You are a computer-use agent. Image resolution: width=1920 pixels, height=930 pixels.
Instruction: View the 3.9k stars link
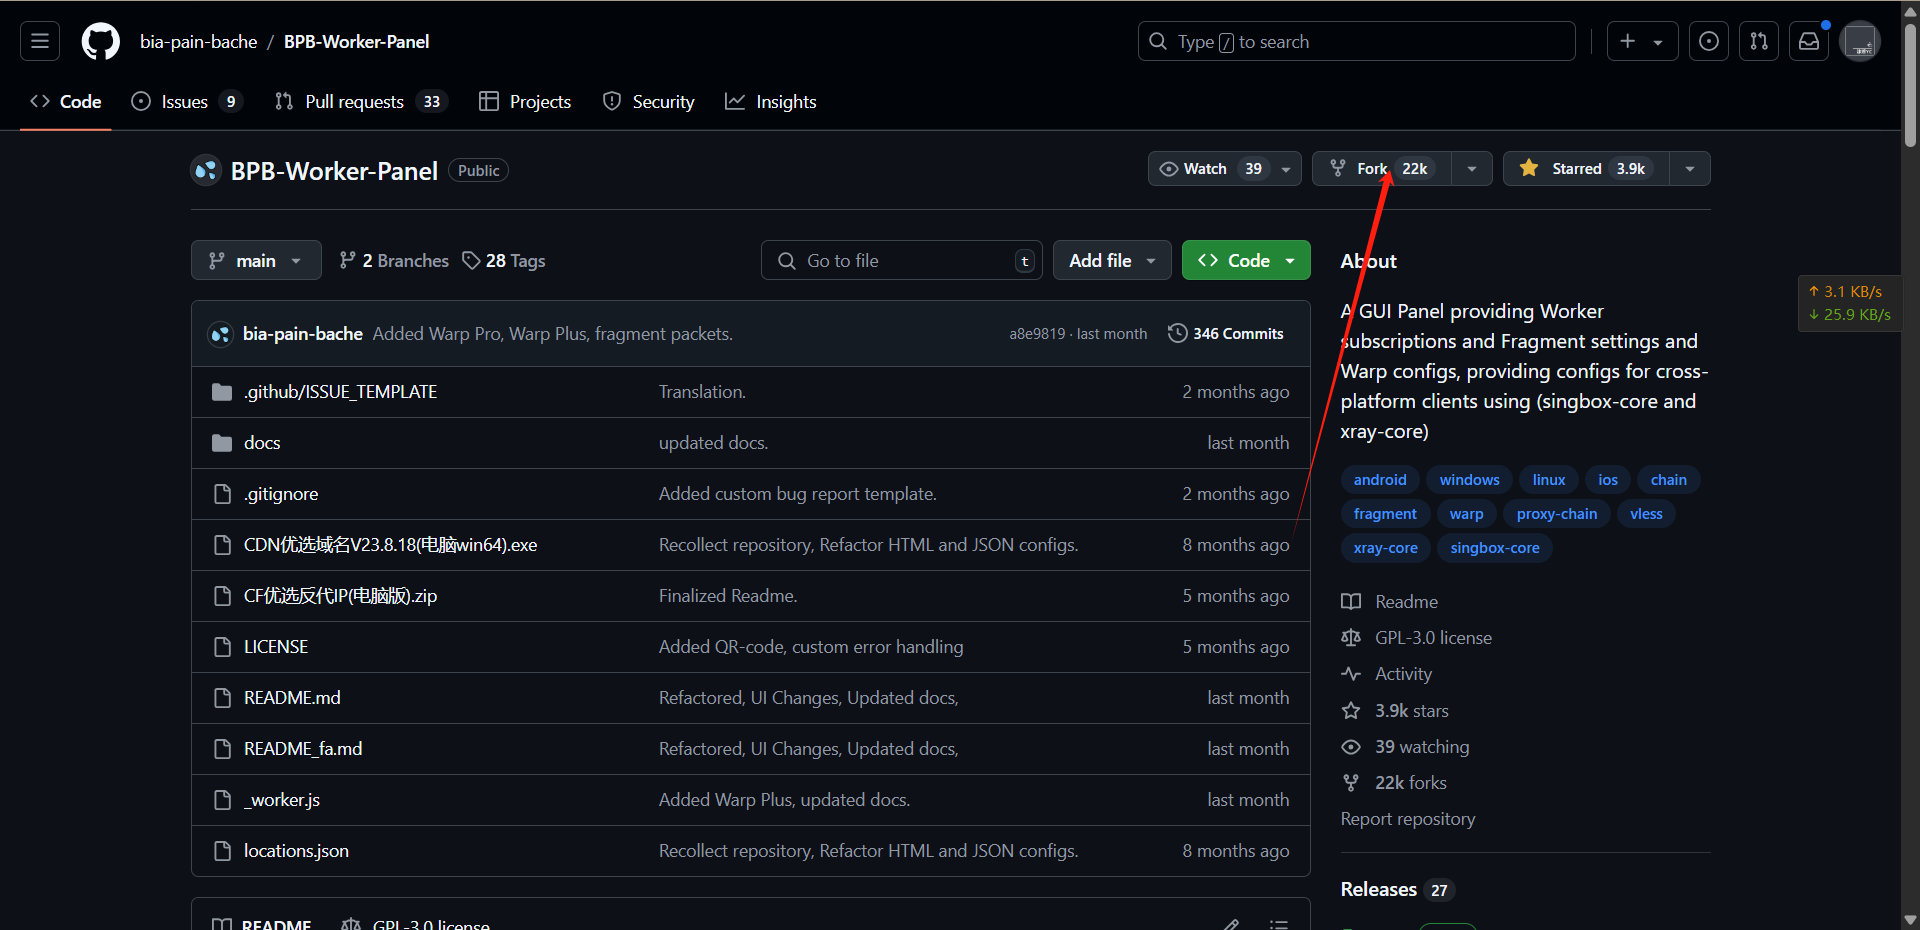pyautogui.click(x=1395, y=711)
